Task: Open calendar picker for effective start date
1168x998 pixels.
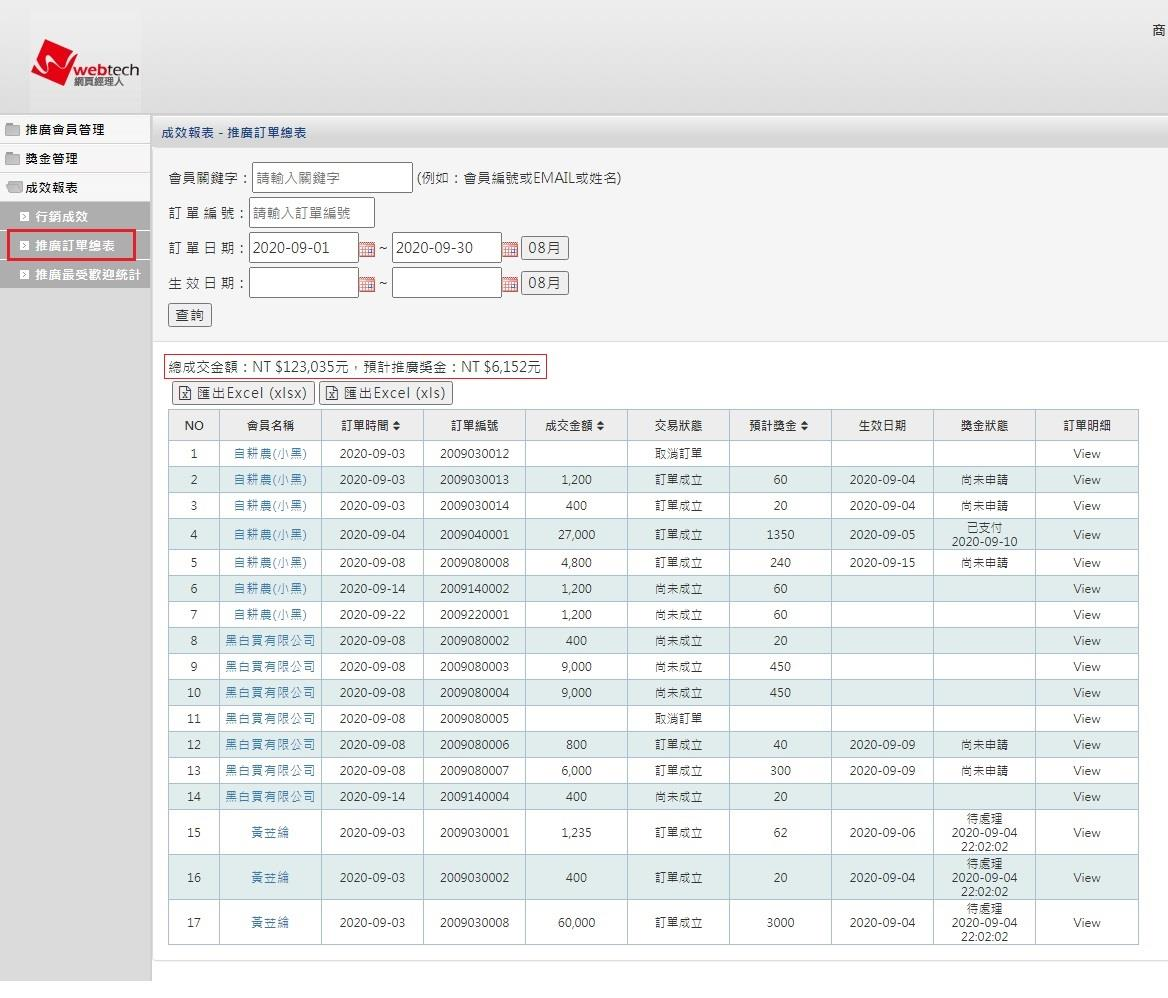Action: tap(367, 284)
